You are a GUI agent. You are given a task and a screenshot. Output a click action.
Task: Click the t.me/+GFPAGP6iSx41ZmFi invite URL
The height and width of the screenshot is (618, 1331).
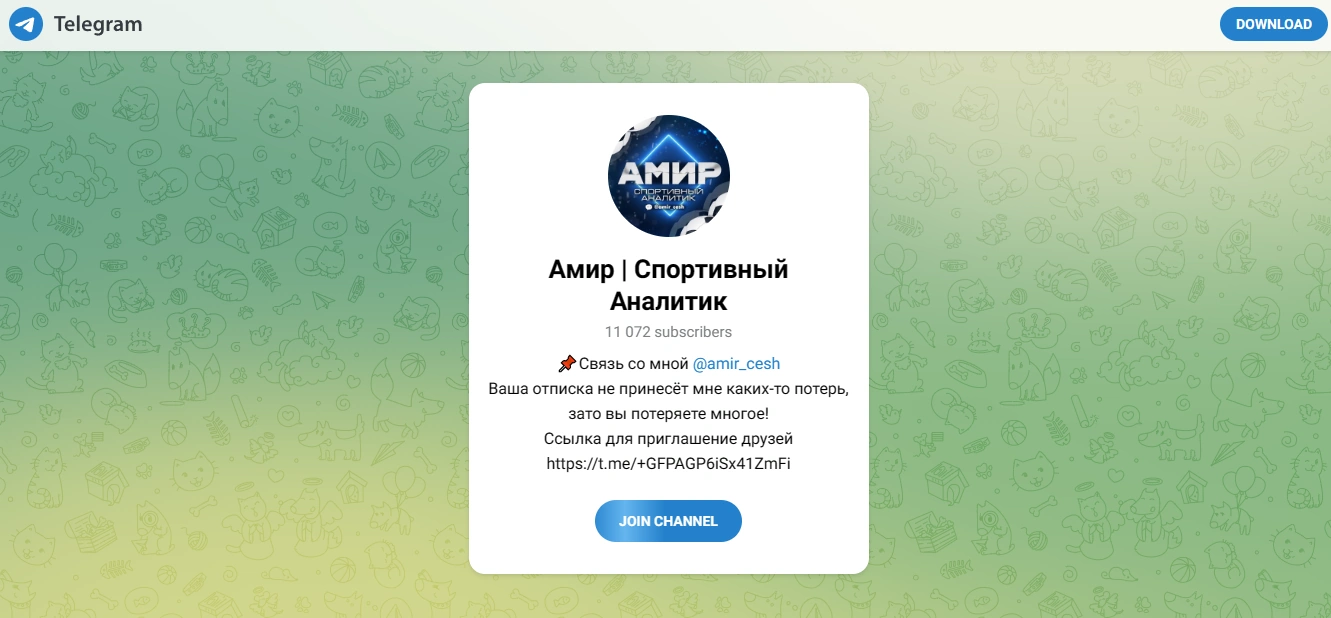click(669, 463)
